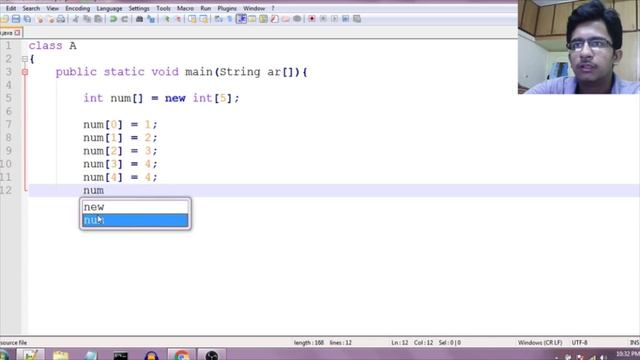Toggle synchronize horizontal scrolling icon
Image resolution: width=640 pixels, height=360 pixels.
(x=203, y=19)
